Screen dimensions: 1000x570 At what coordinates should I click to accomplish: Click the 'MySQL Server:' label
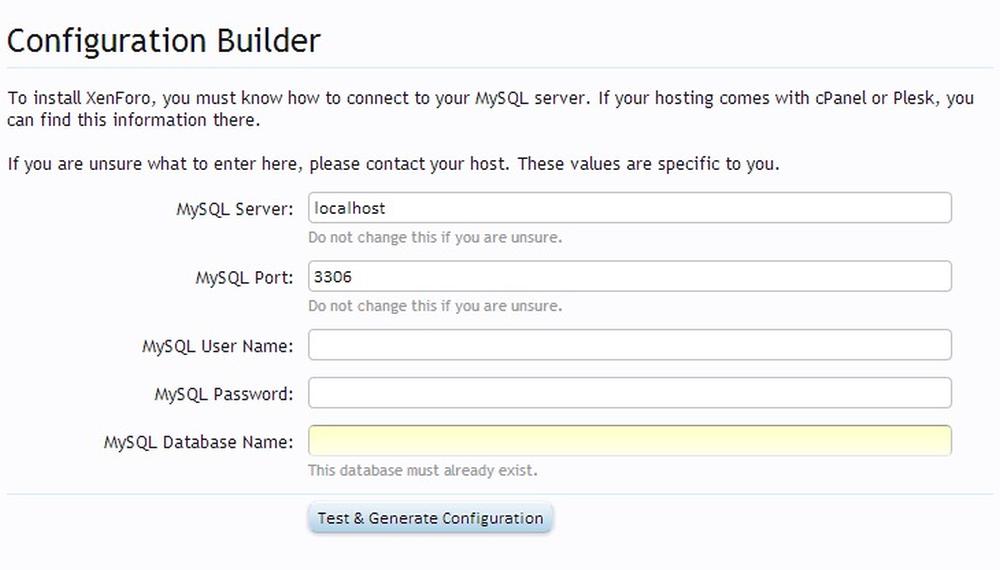(x=235, y=209)
